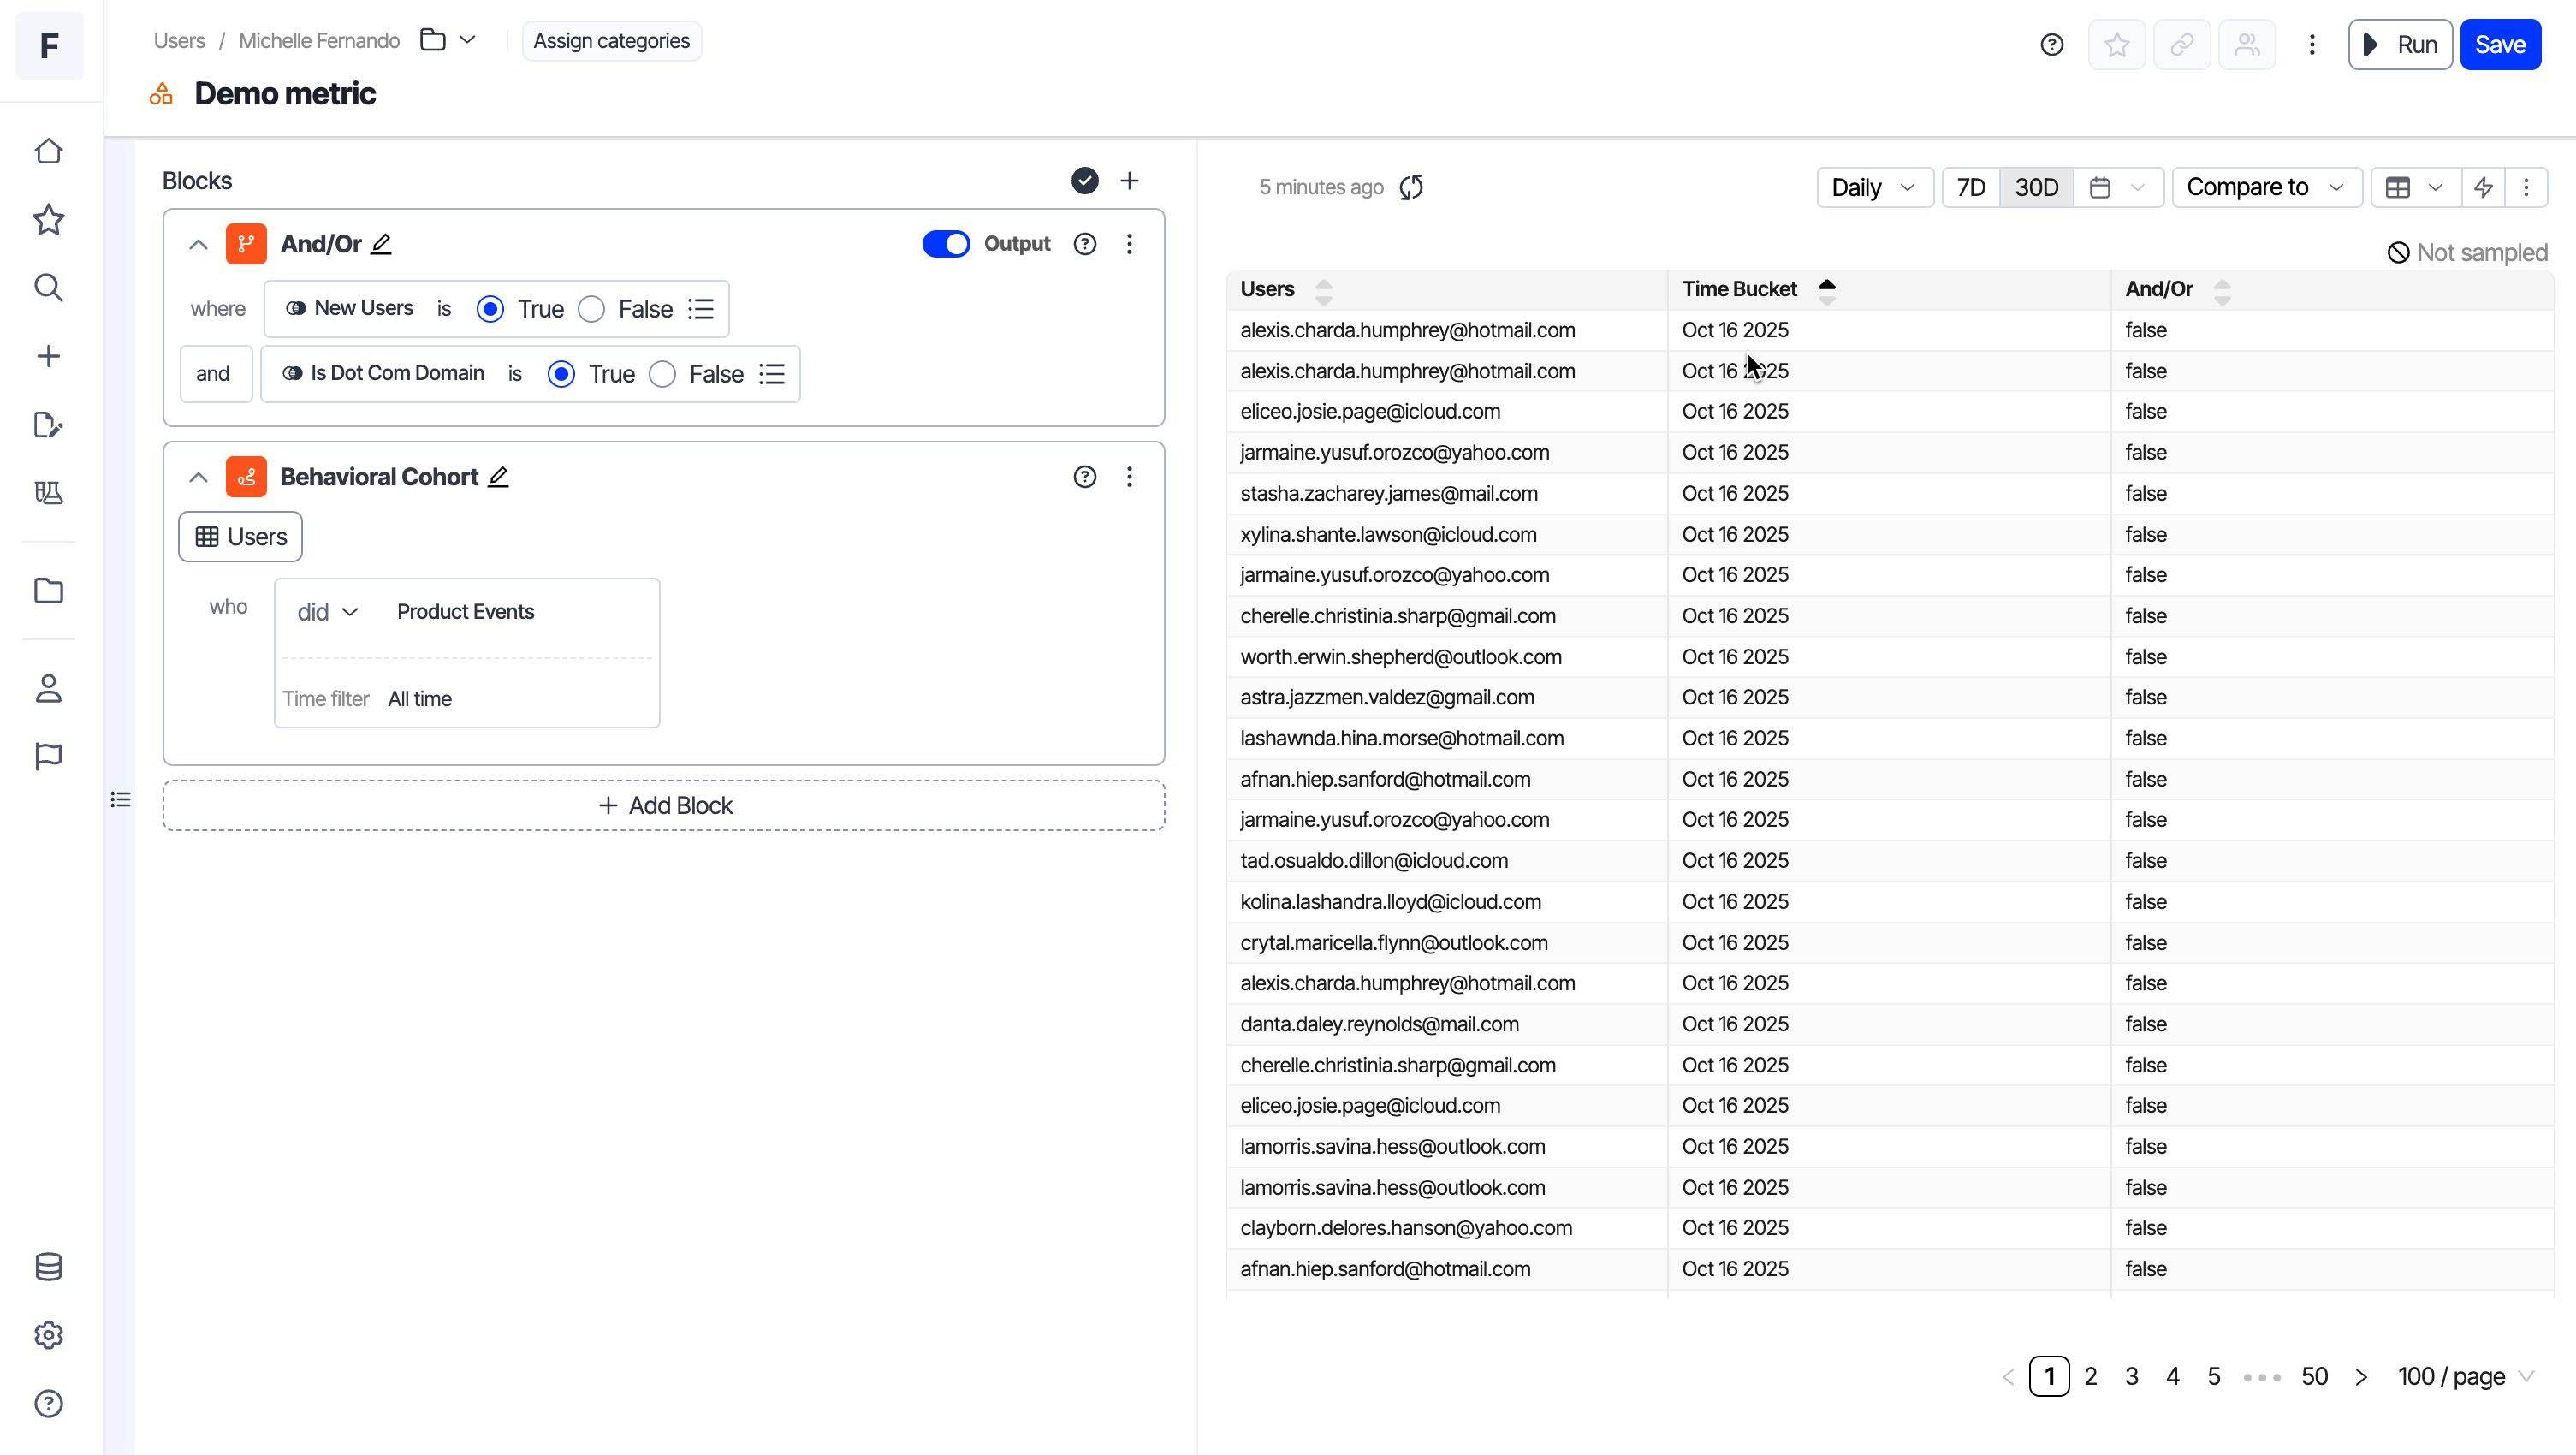Open the experiments flask sidebar icon
The width and height of the screenshot is (2576, 1455).
pos(48,492)
